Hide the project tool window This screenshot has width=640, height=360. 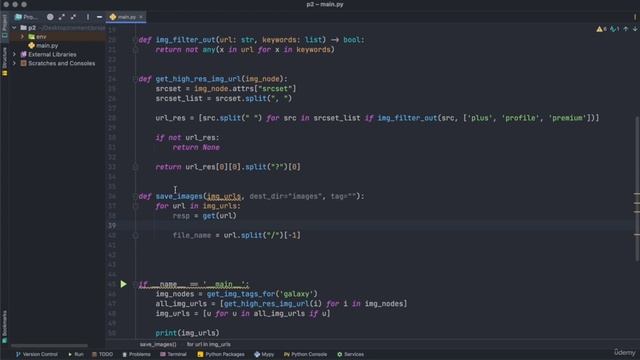point(99,17)
